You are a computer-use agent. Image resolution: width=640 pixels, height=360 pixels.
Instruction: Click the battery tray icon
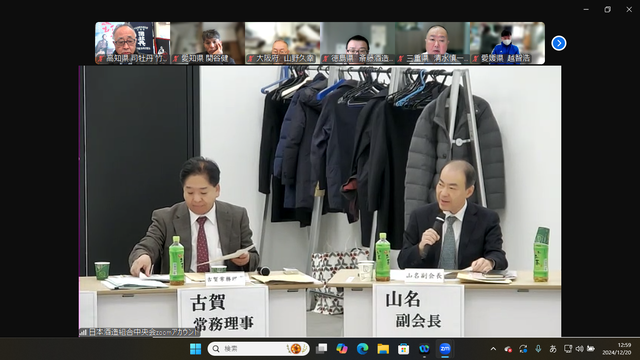[x=591, y=349]
